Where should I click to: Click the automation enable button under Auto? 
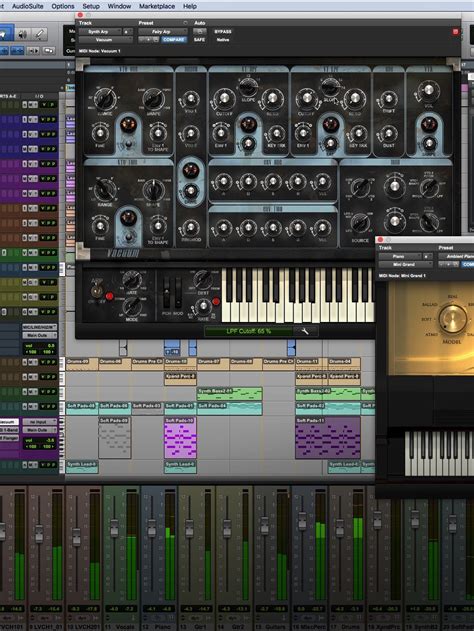click(x=200, y=31)
